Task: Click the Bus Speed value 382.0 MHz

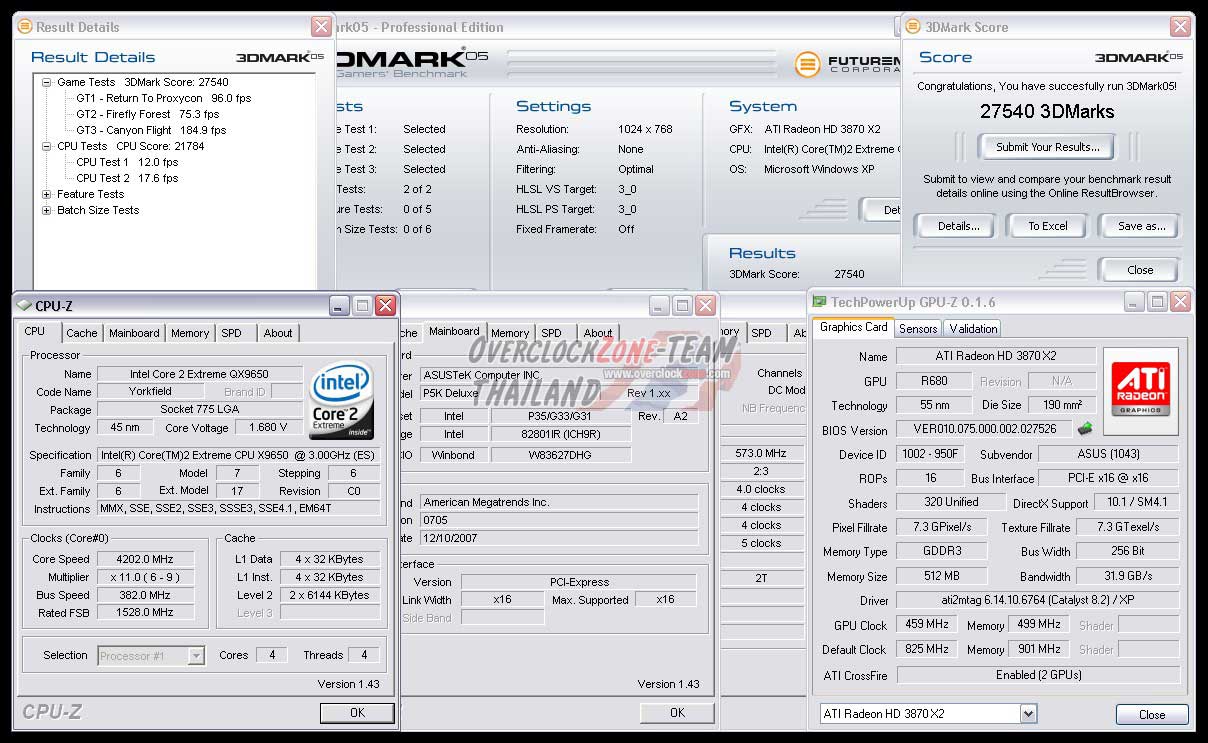Action: pyautogui.click(x=146, y=595)
